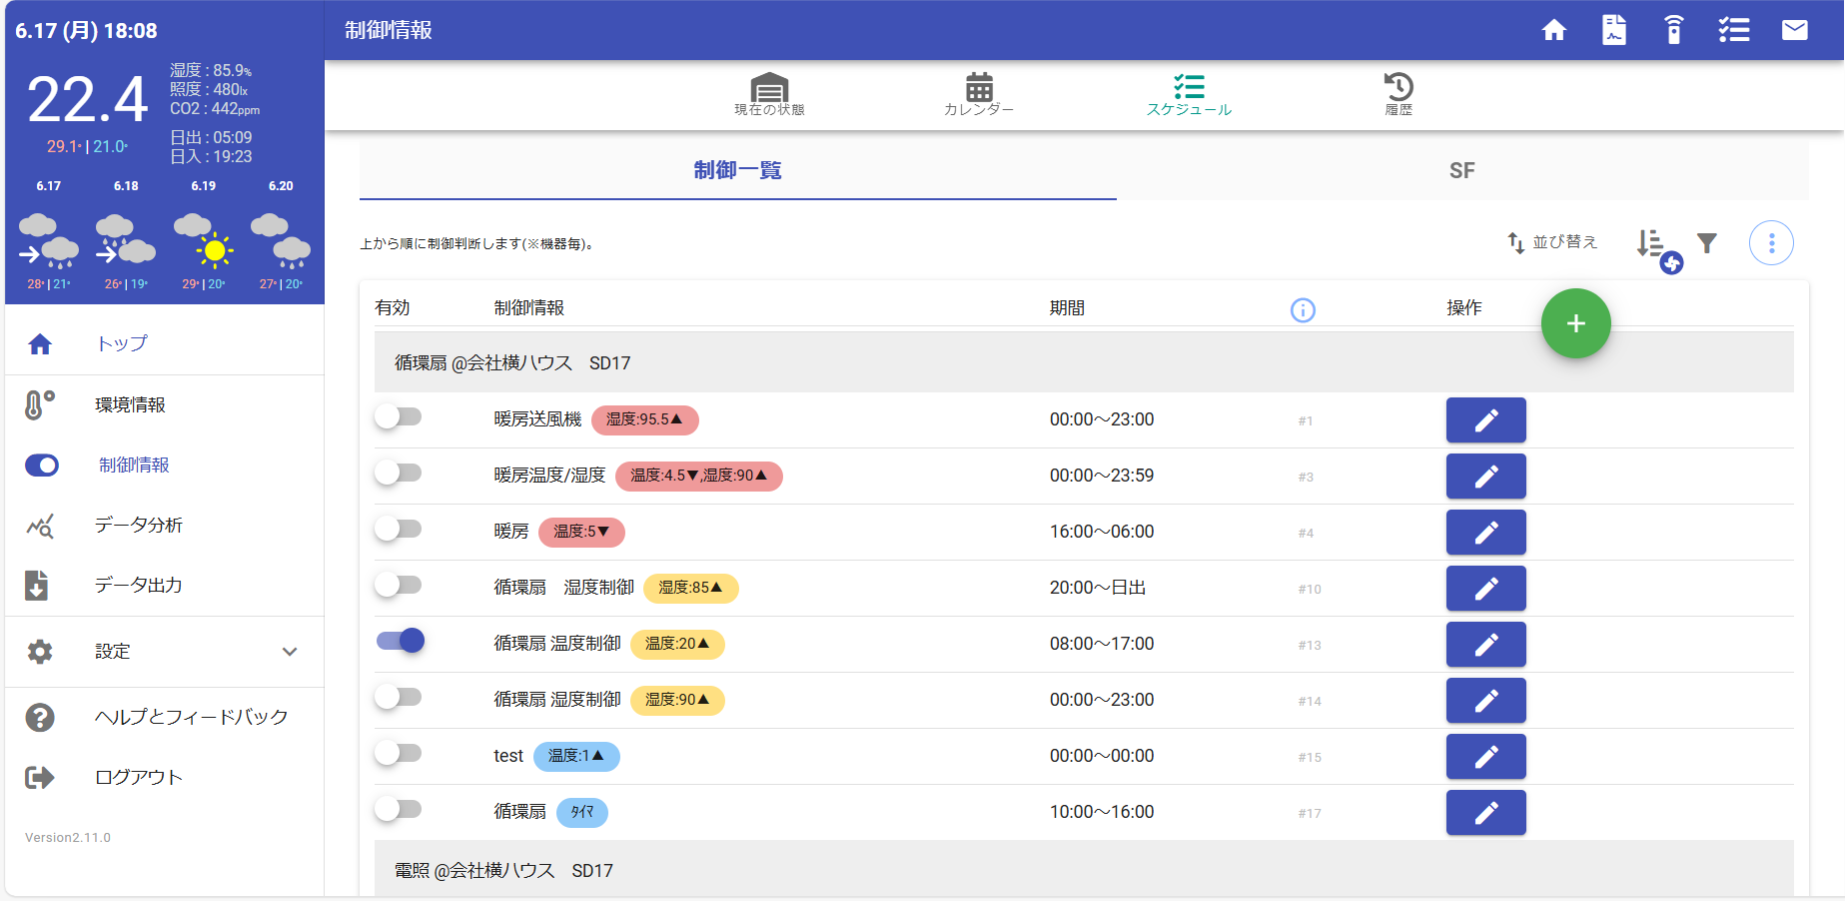Click the sidebar home icon beside トップ
Screen dimensions: 1845x901
[40, 344]
